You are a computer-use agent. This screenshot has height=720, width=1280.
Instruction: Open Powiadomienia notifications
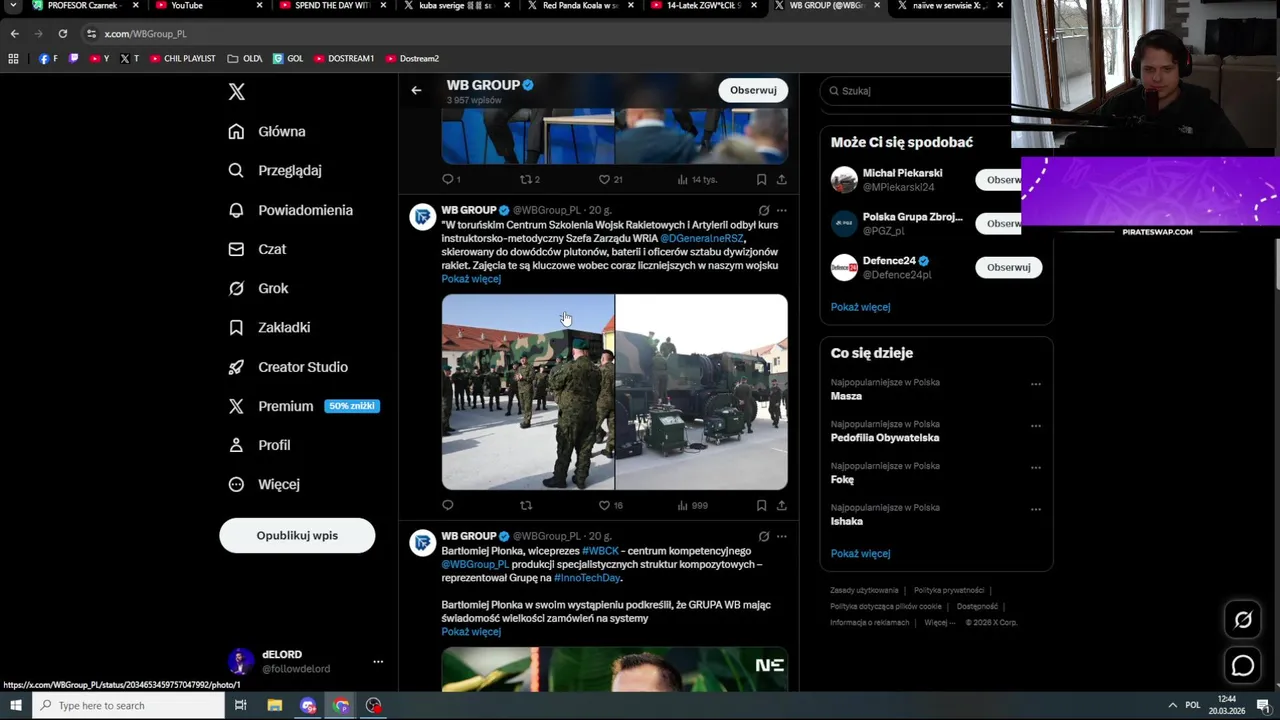pos(291,210)
